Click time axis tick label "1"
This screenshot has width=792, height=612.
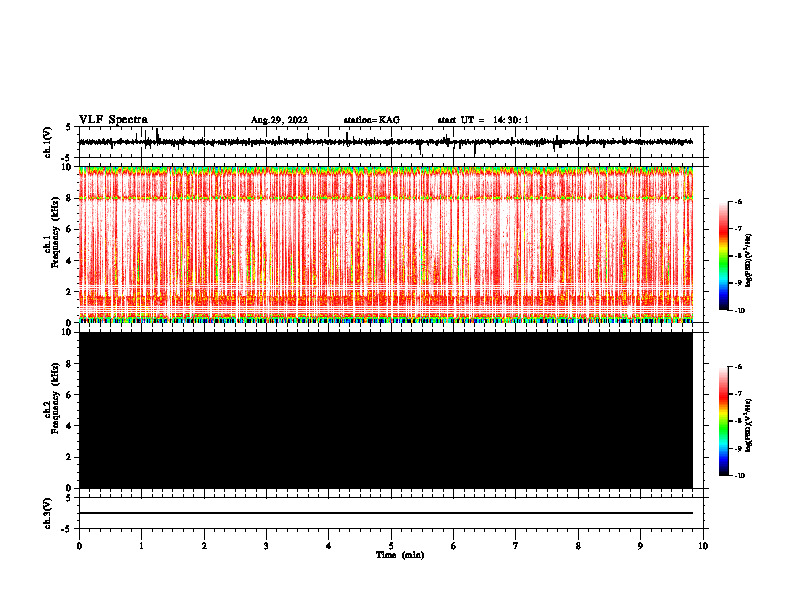[141, 546]
